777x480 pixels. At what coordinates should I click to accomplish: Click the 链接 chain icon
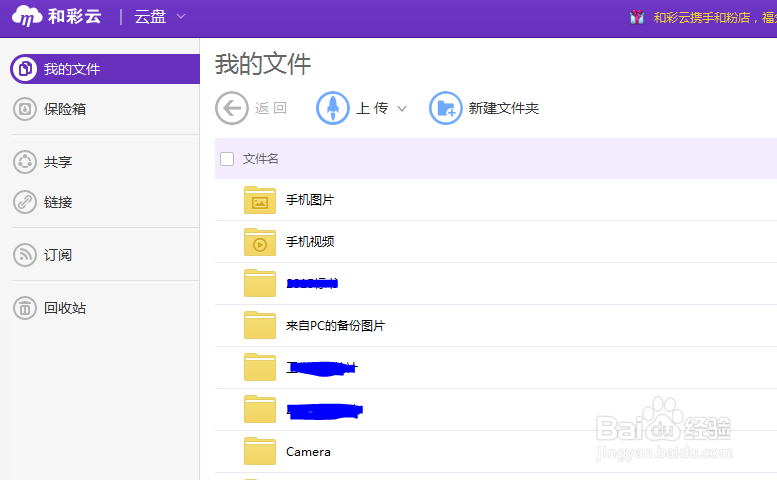click(x=25, y=202)
